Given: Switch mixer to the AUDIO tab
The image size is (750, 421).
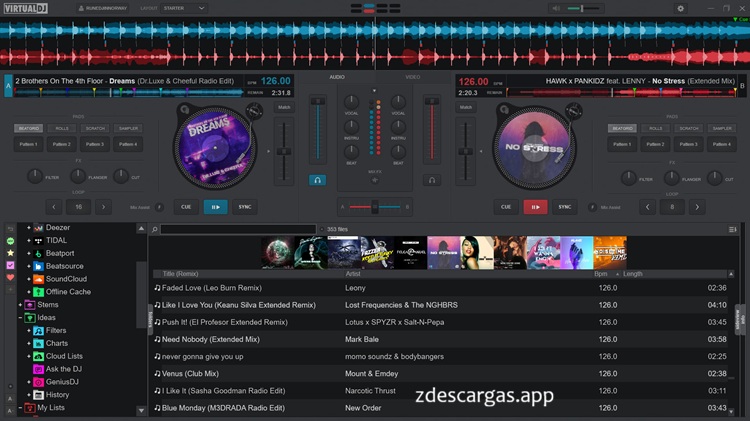Looking at the screenshot, I should (337, 77).
